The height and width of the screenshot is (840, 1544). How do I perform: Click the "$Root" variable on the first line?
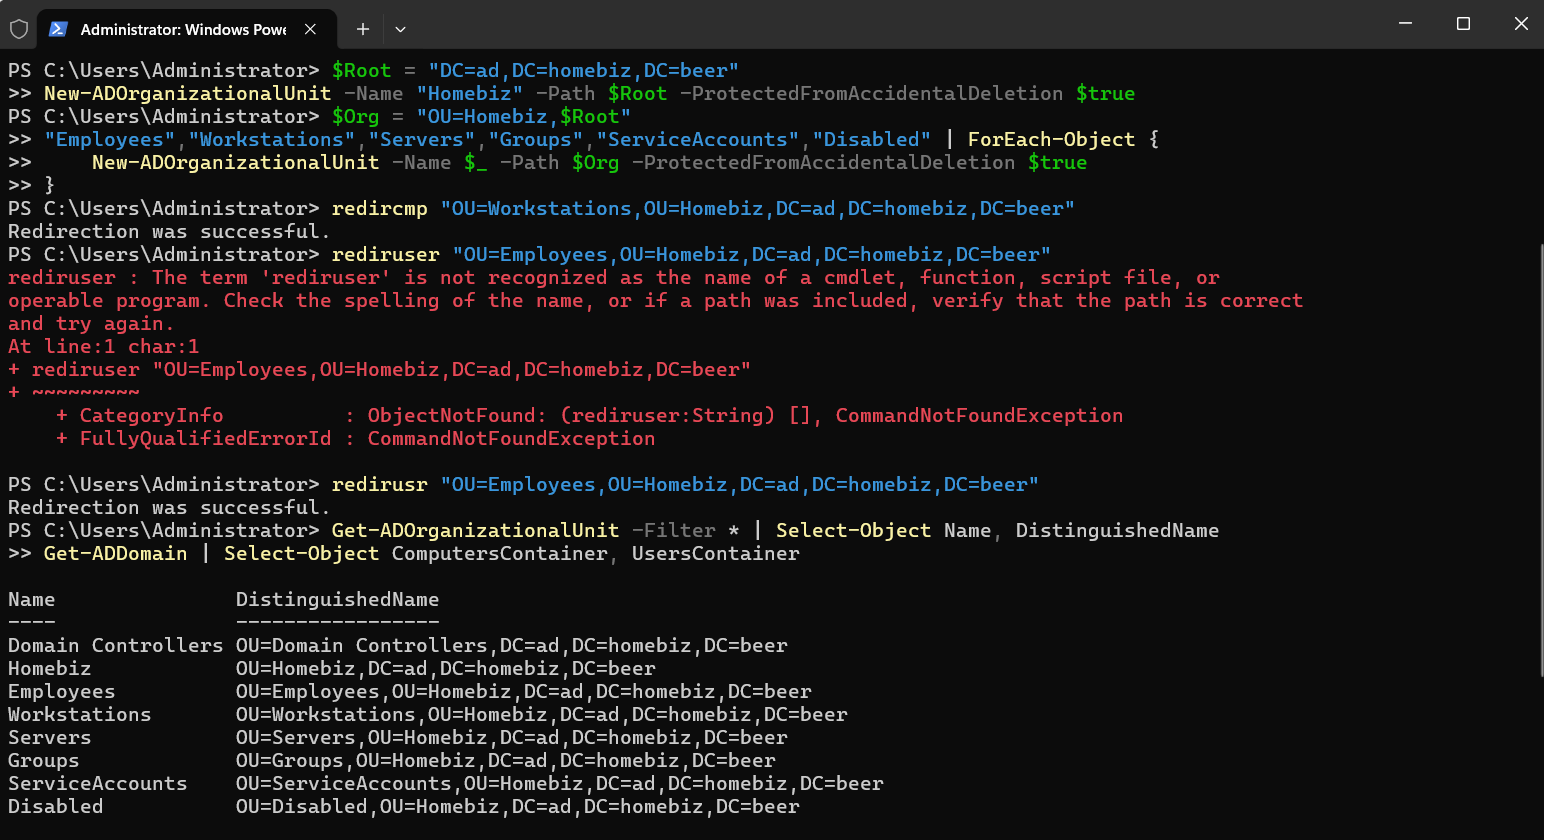click(x=362, y=70)
